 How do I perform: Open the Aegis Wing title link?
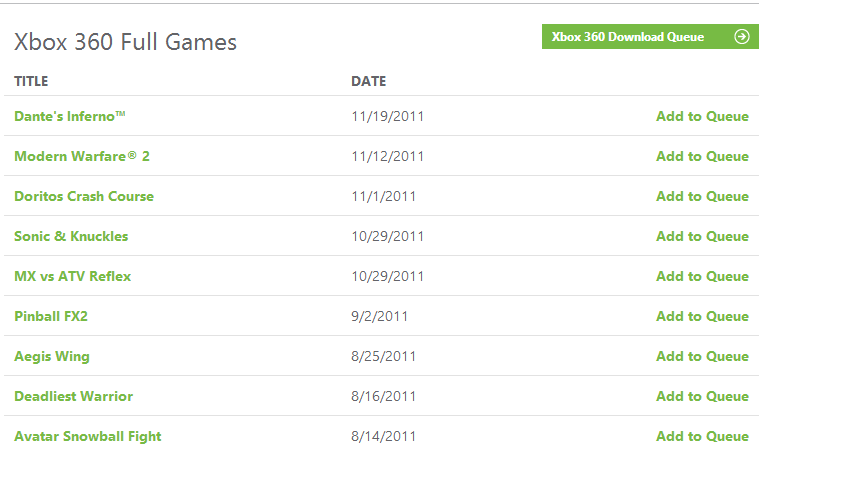click(x=52, y=357)
